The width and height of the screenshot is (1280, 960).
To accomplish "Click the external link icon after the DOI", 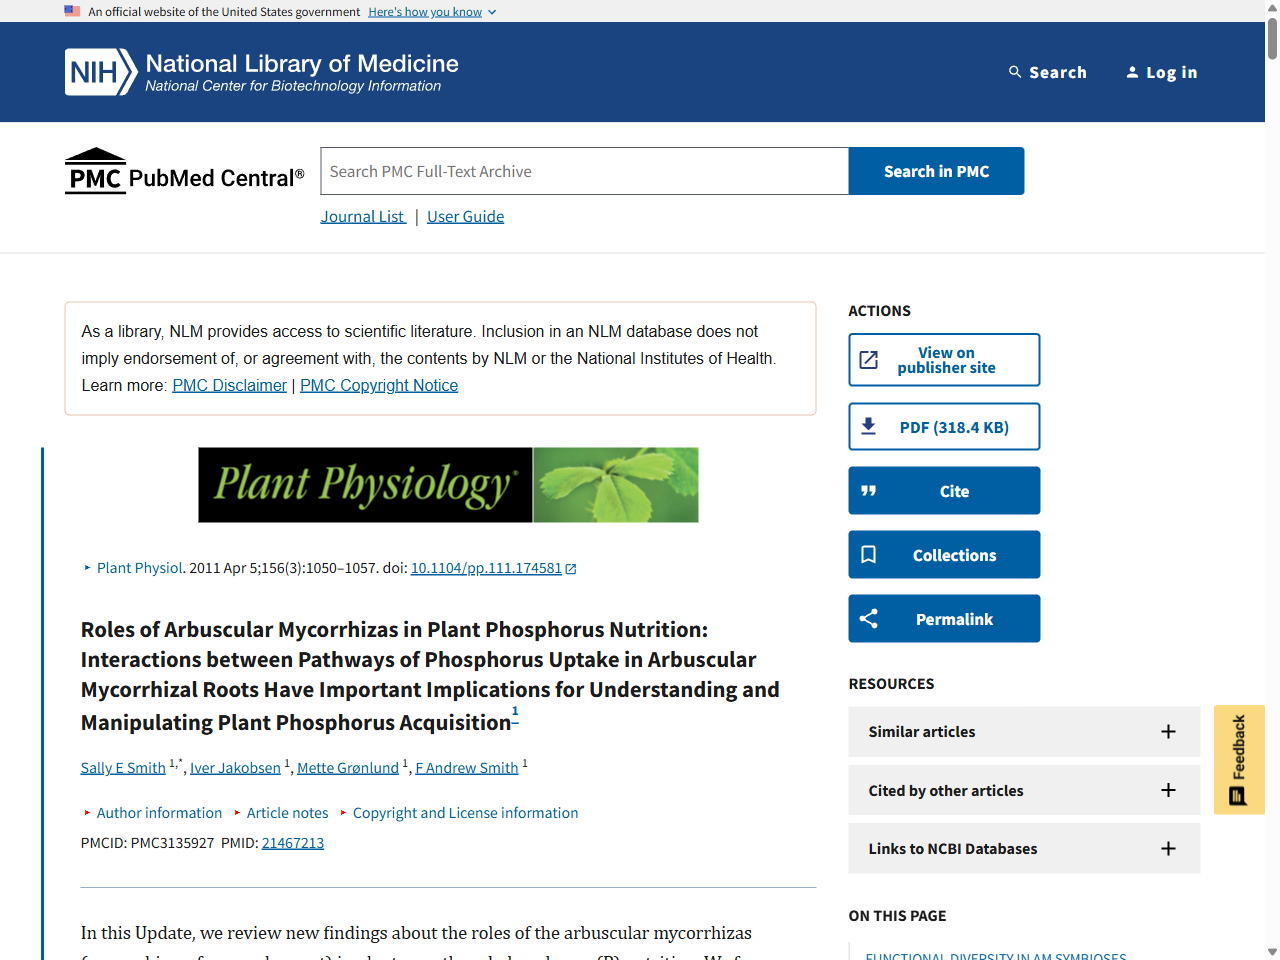I will [x=571, y=569].
